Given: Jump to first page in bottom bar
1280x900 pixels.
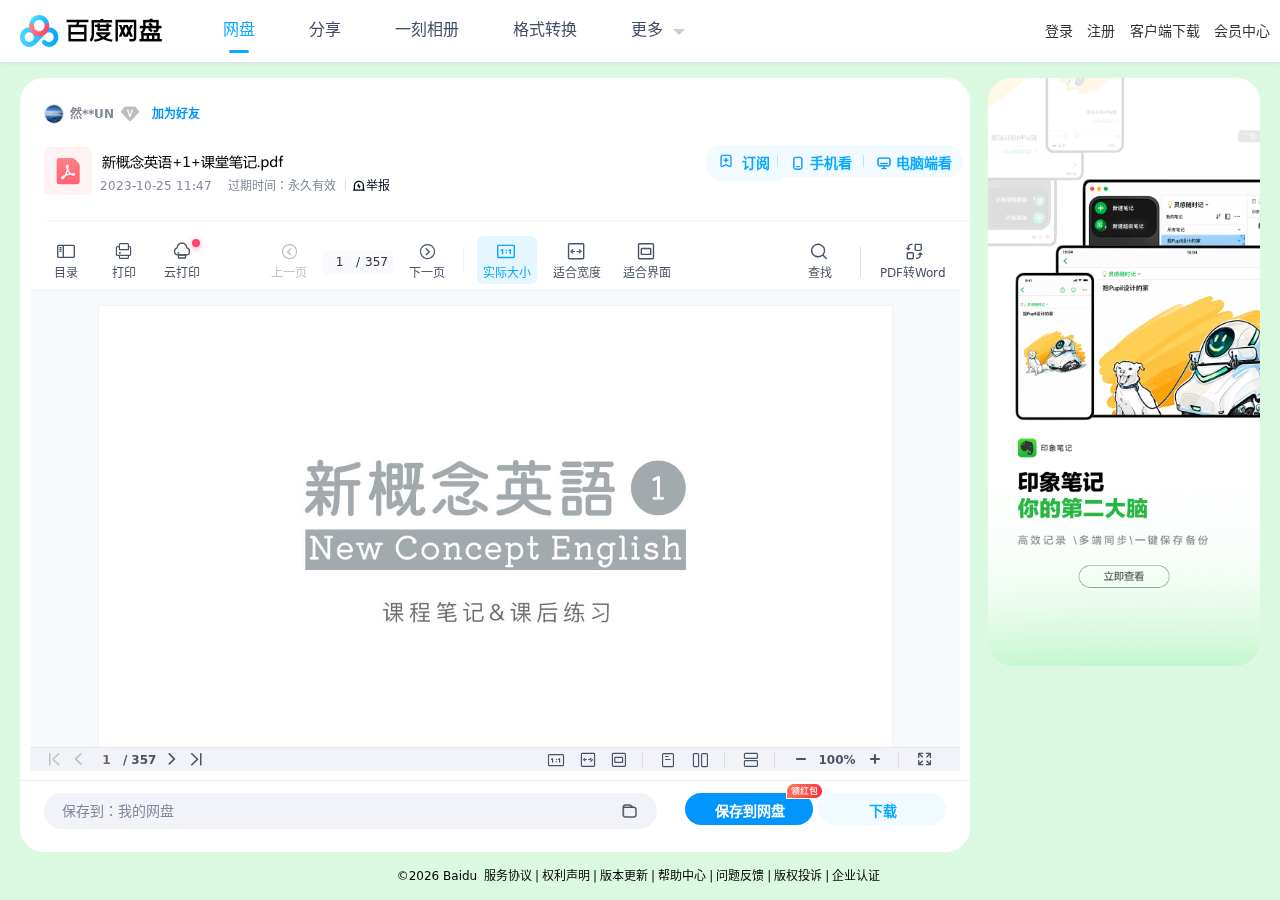Looking at the screenshot, I should pyautogui.click(x=54, y=759).
